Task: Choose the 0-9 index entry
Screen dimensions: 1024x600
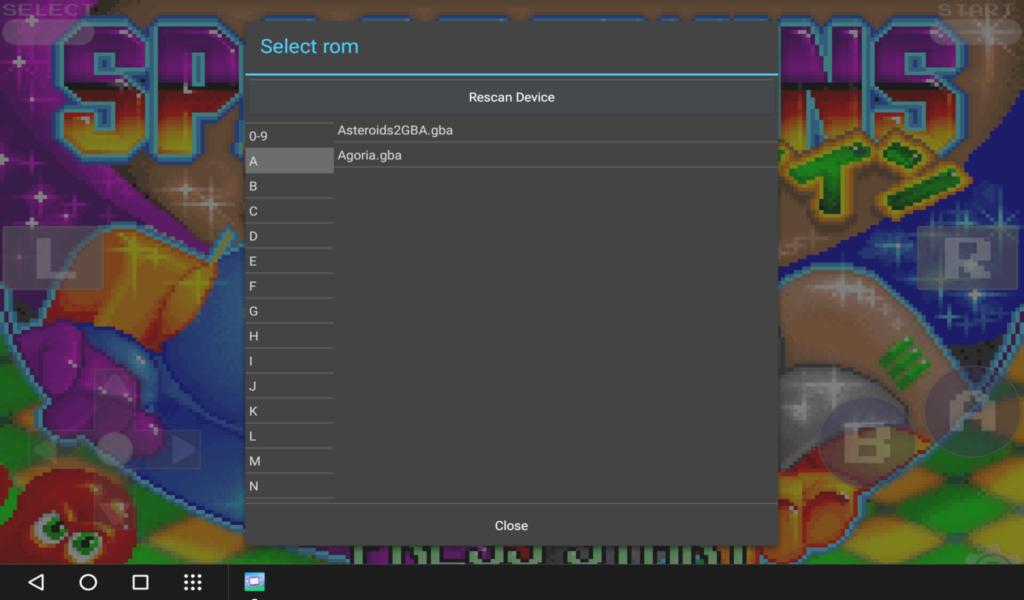Action: coord(289,136)
